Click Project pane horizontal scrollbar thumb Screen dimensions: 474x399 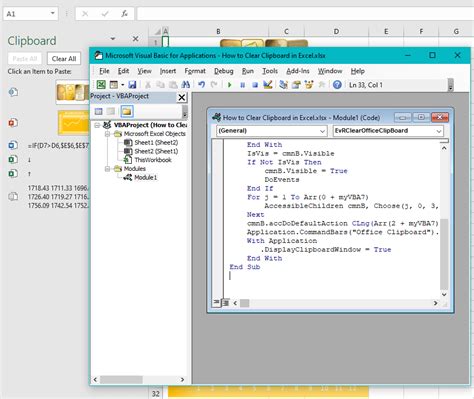point(121,380)
